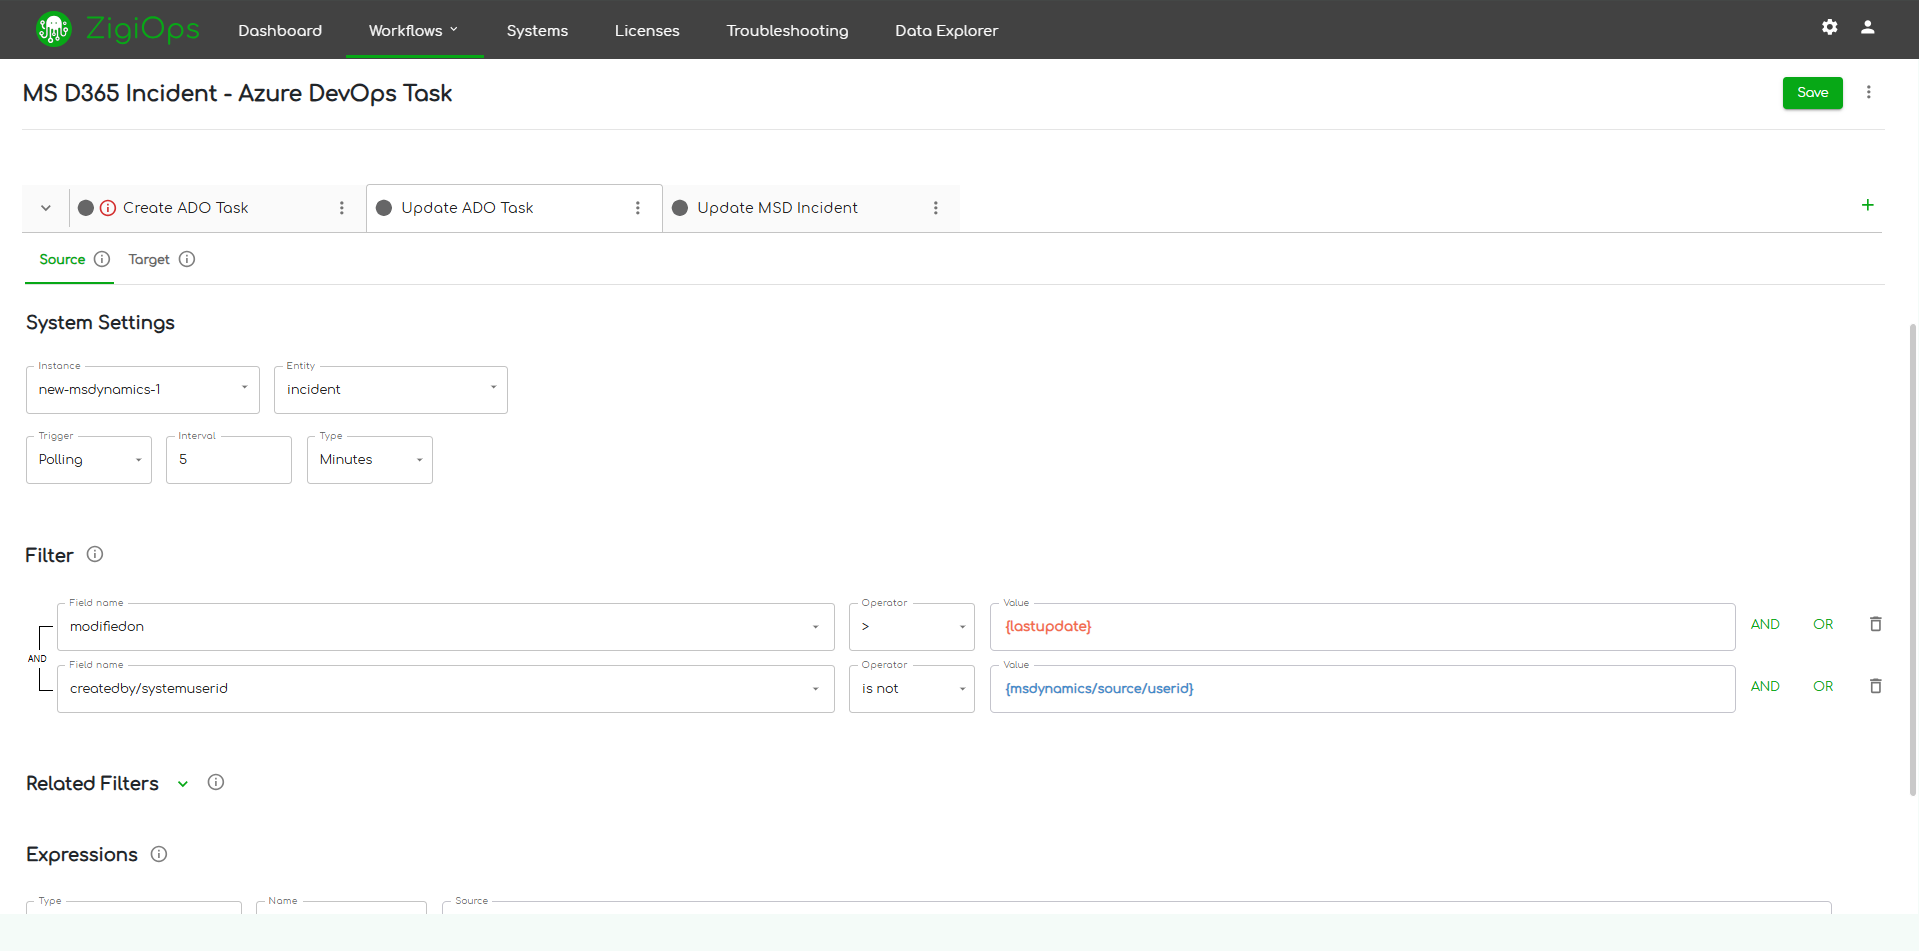Add a new action with plus icon
The image size is (1919, 951).
[1867, 205]
